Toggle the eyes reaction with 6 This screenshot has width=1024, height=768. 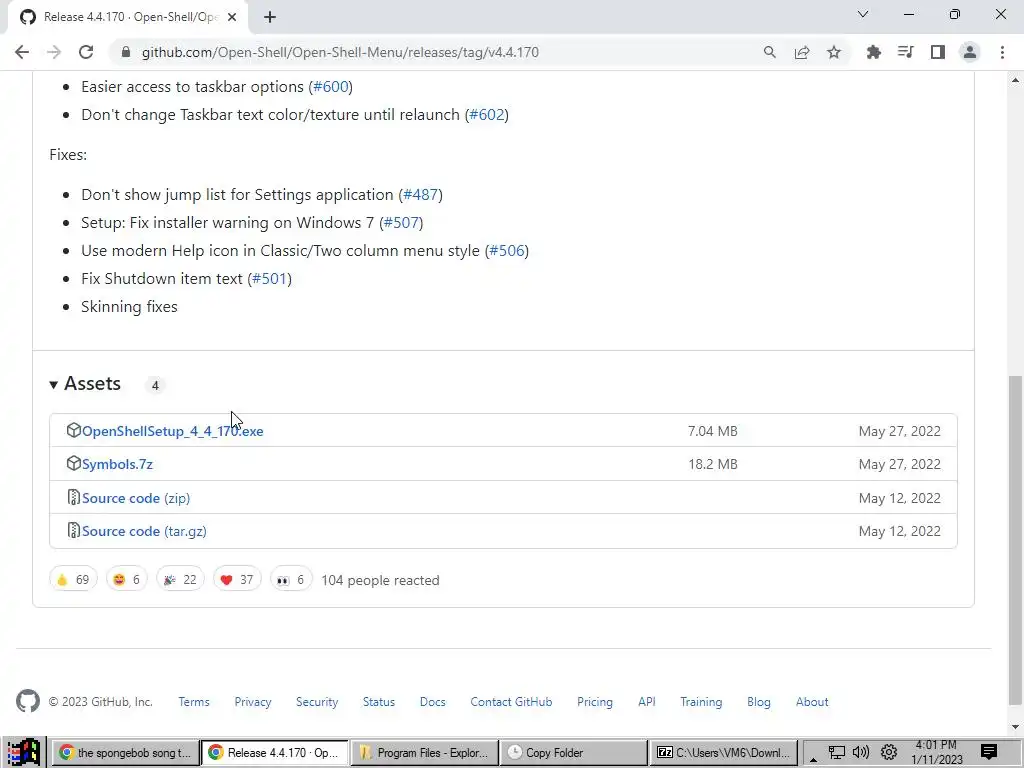tap(291, 579)
